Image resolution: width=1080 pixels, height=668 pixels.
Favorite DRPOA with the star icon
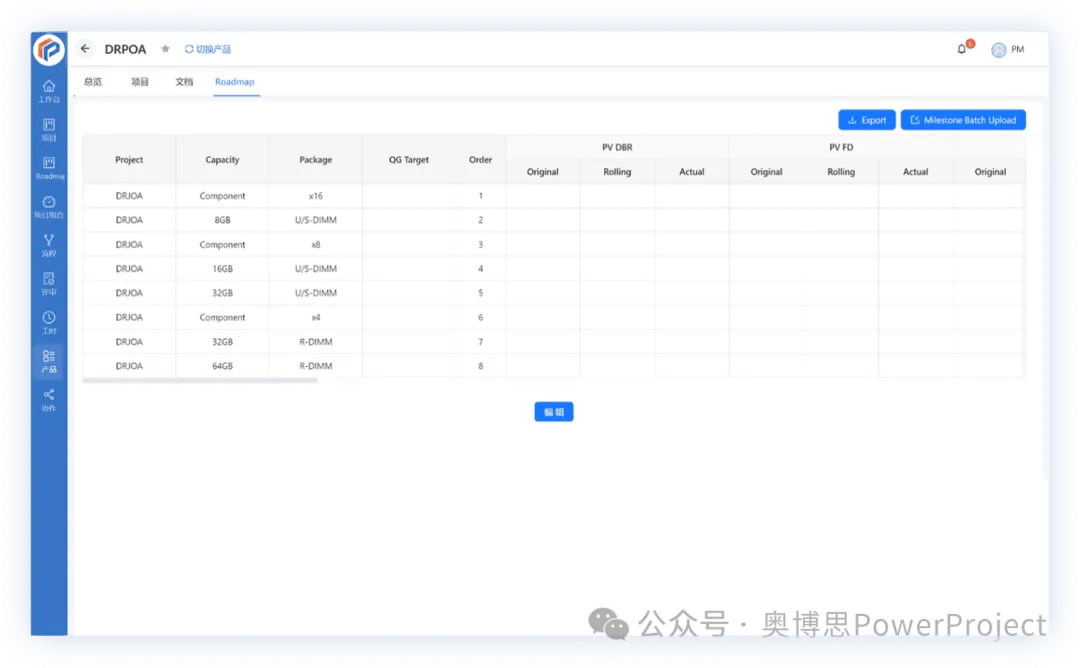click(165, 49)
